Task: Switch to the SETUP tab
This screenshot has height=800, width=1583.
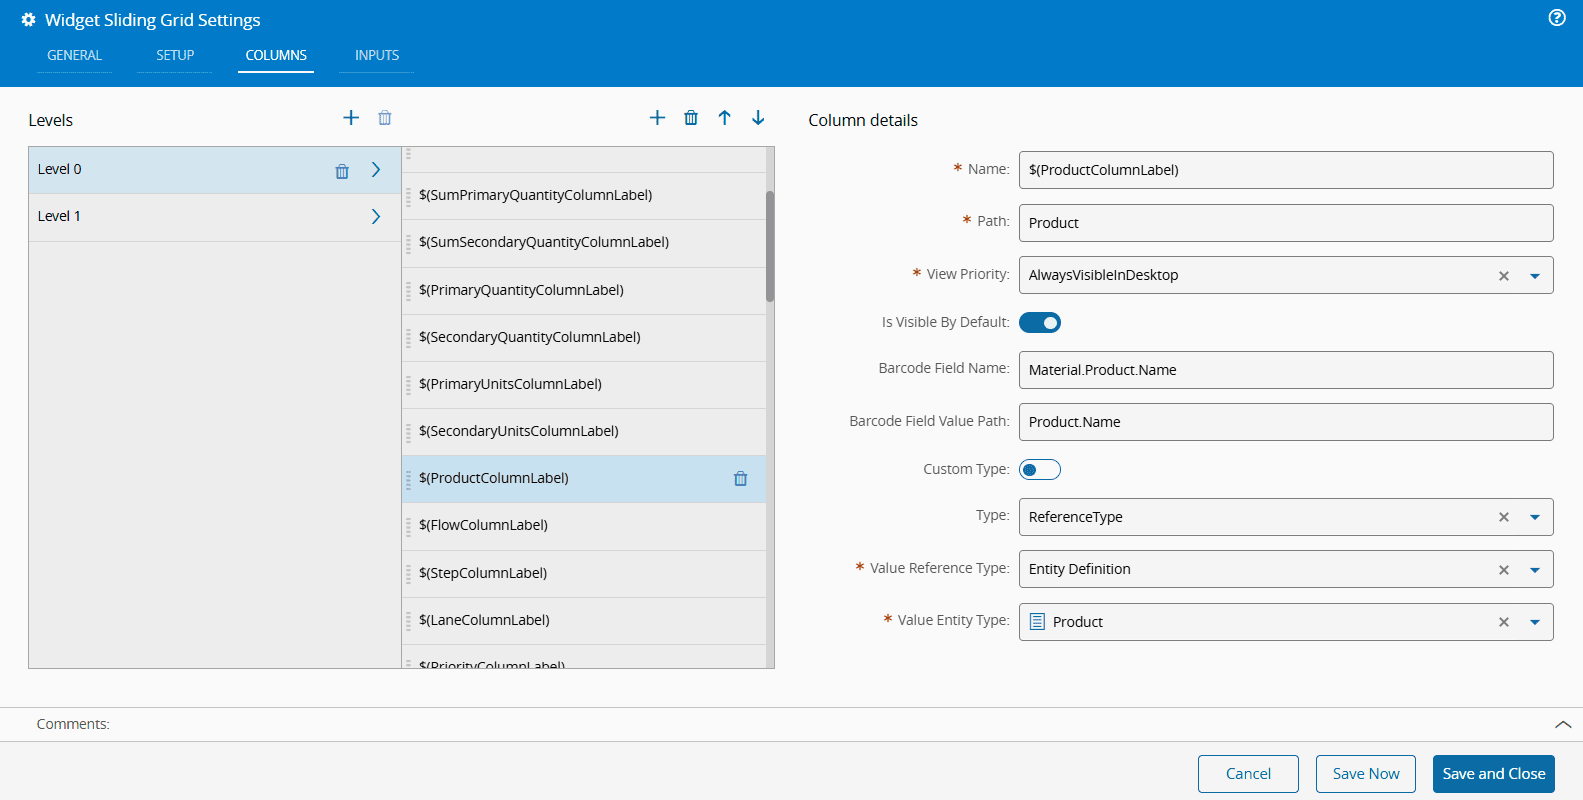Action: (x=175, y=56)
